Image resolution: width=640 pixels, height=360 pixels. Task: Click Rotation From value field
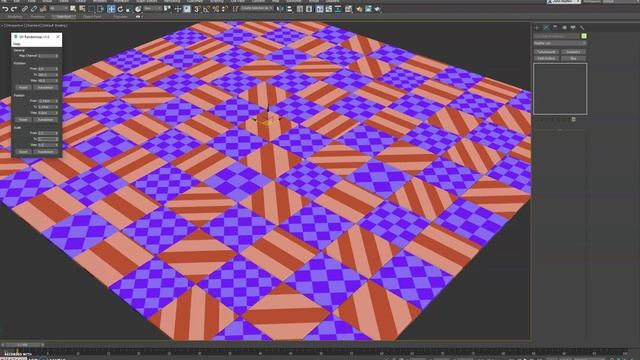point(48,69)
